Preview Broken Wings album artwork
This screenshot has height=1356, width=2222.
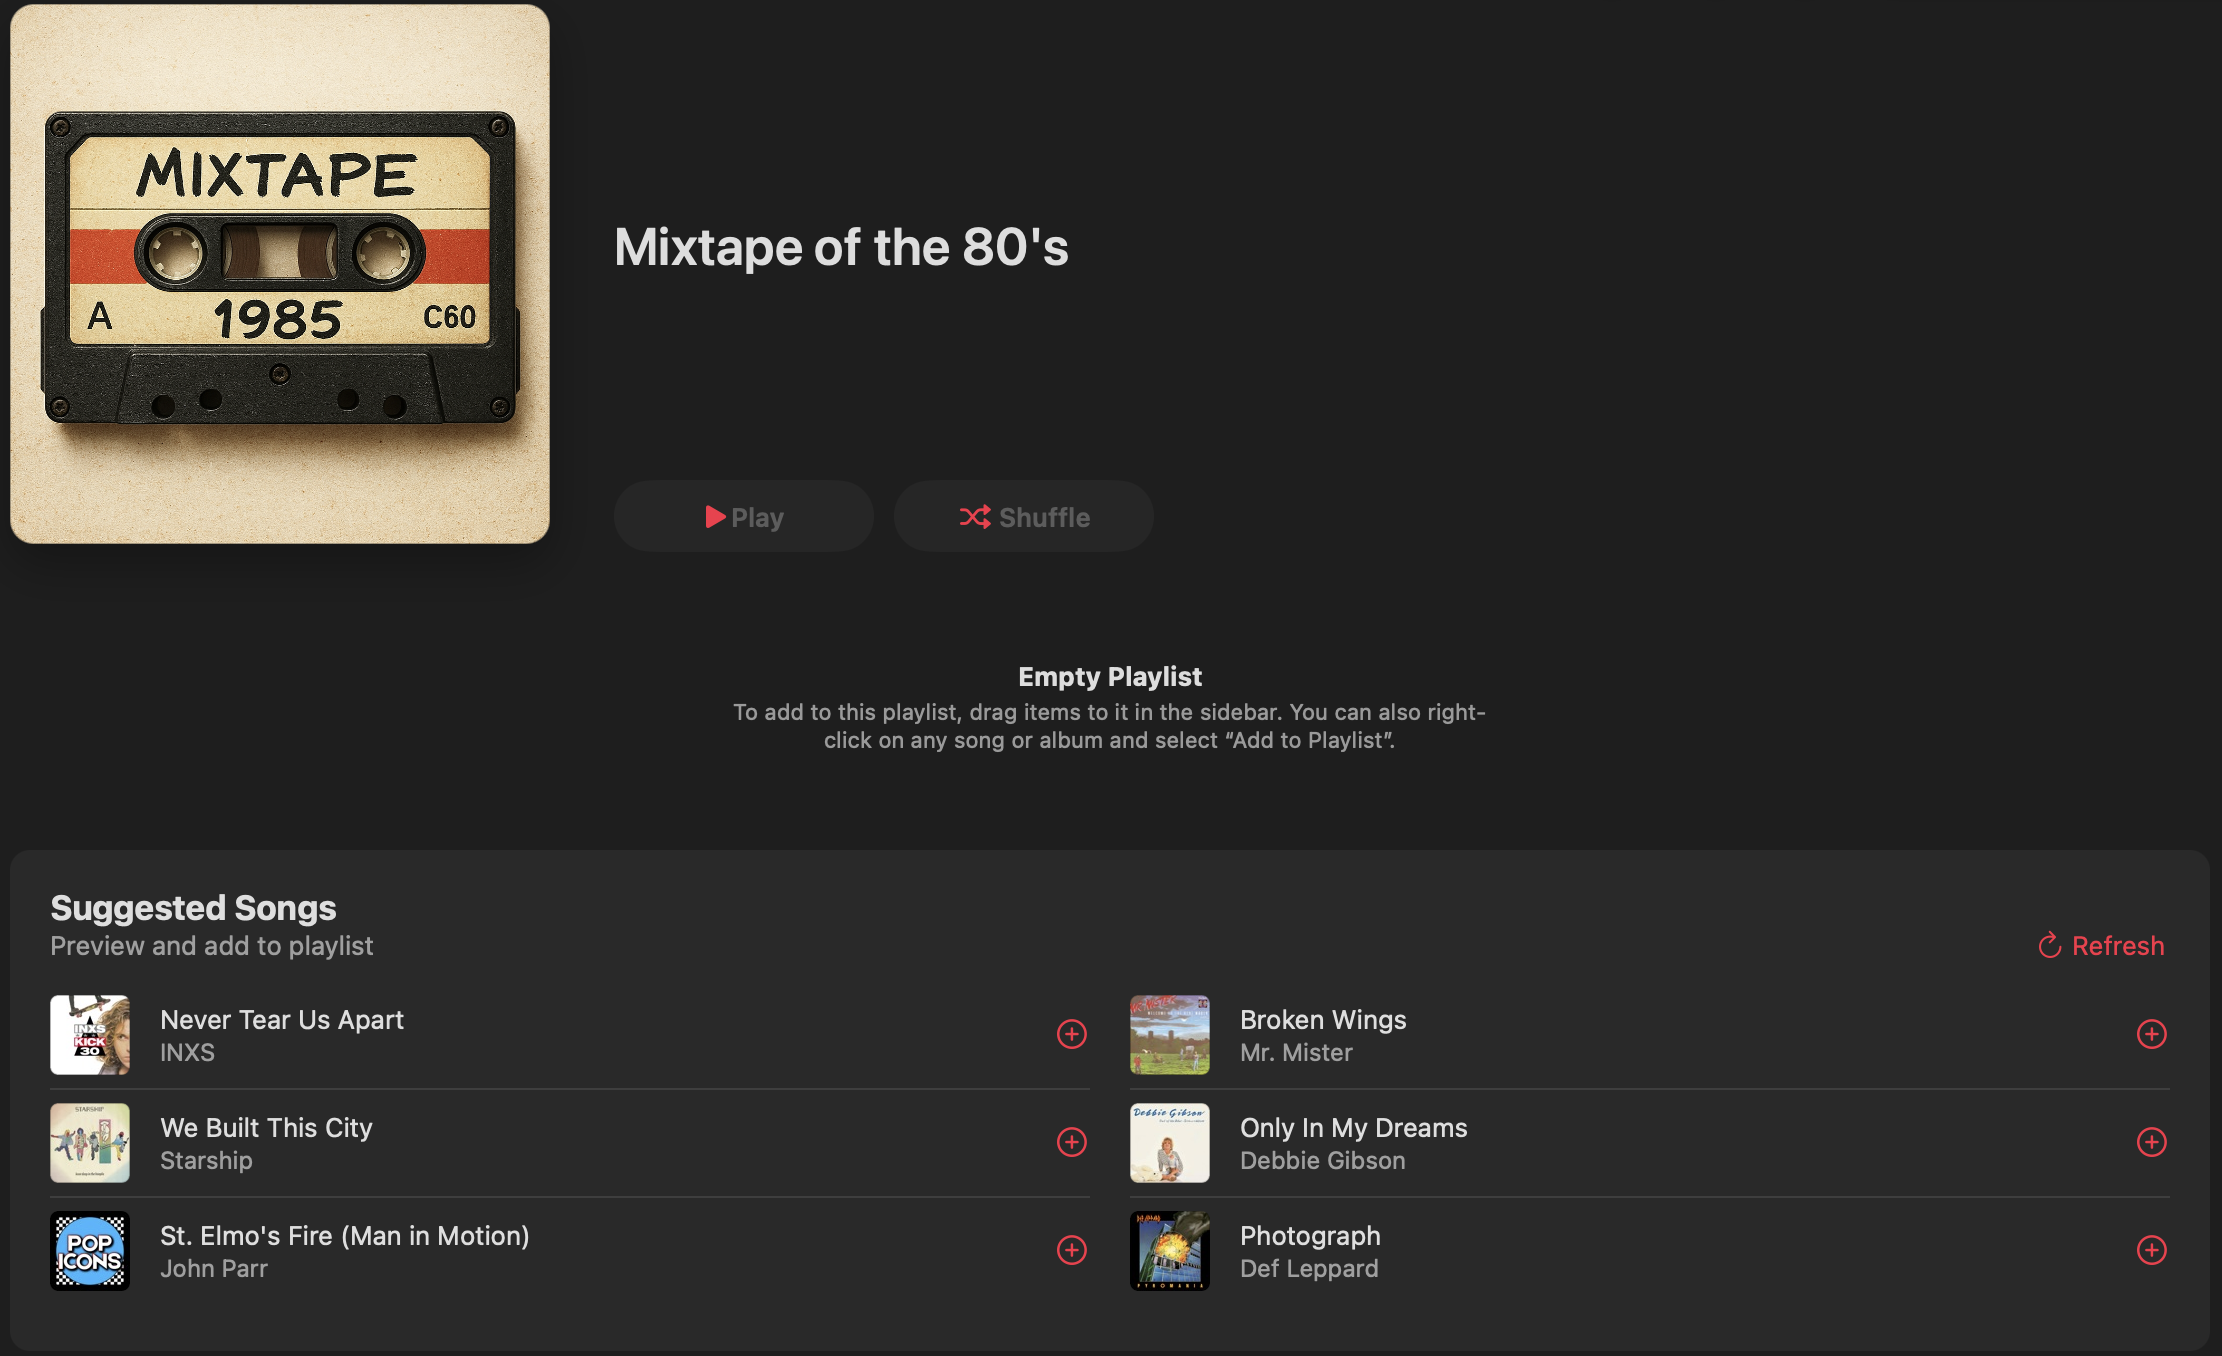[1170, 1035]
